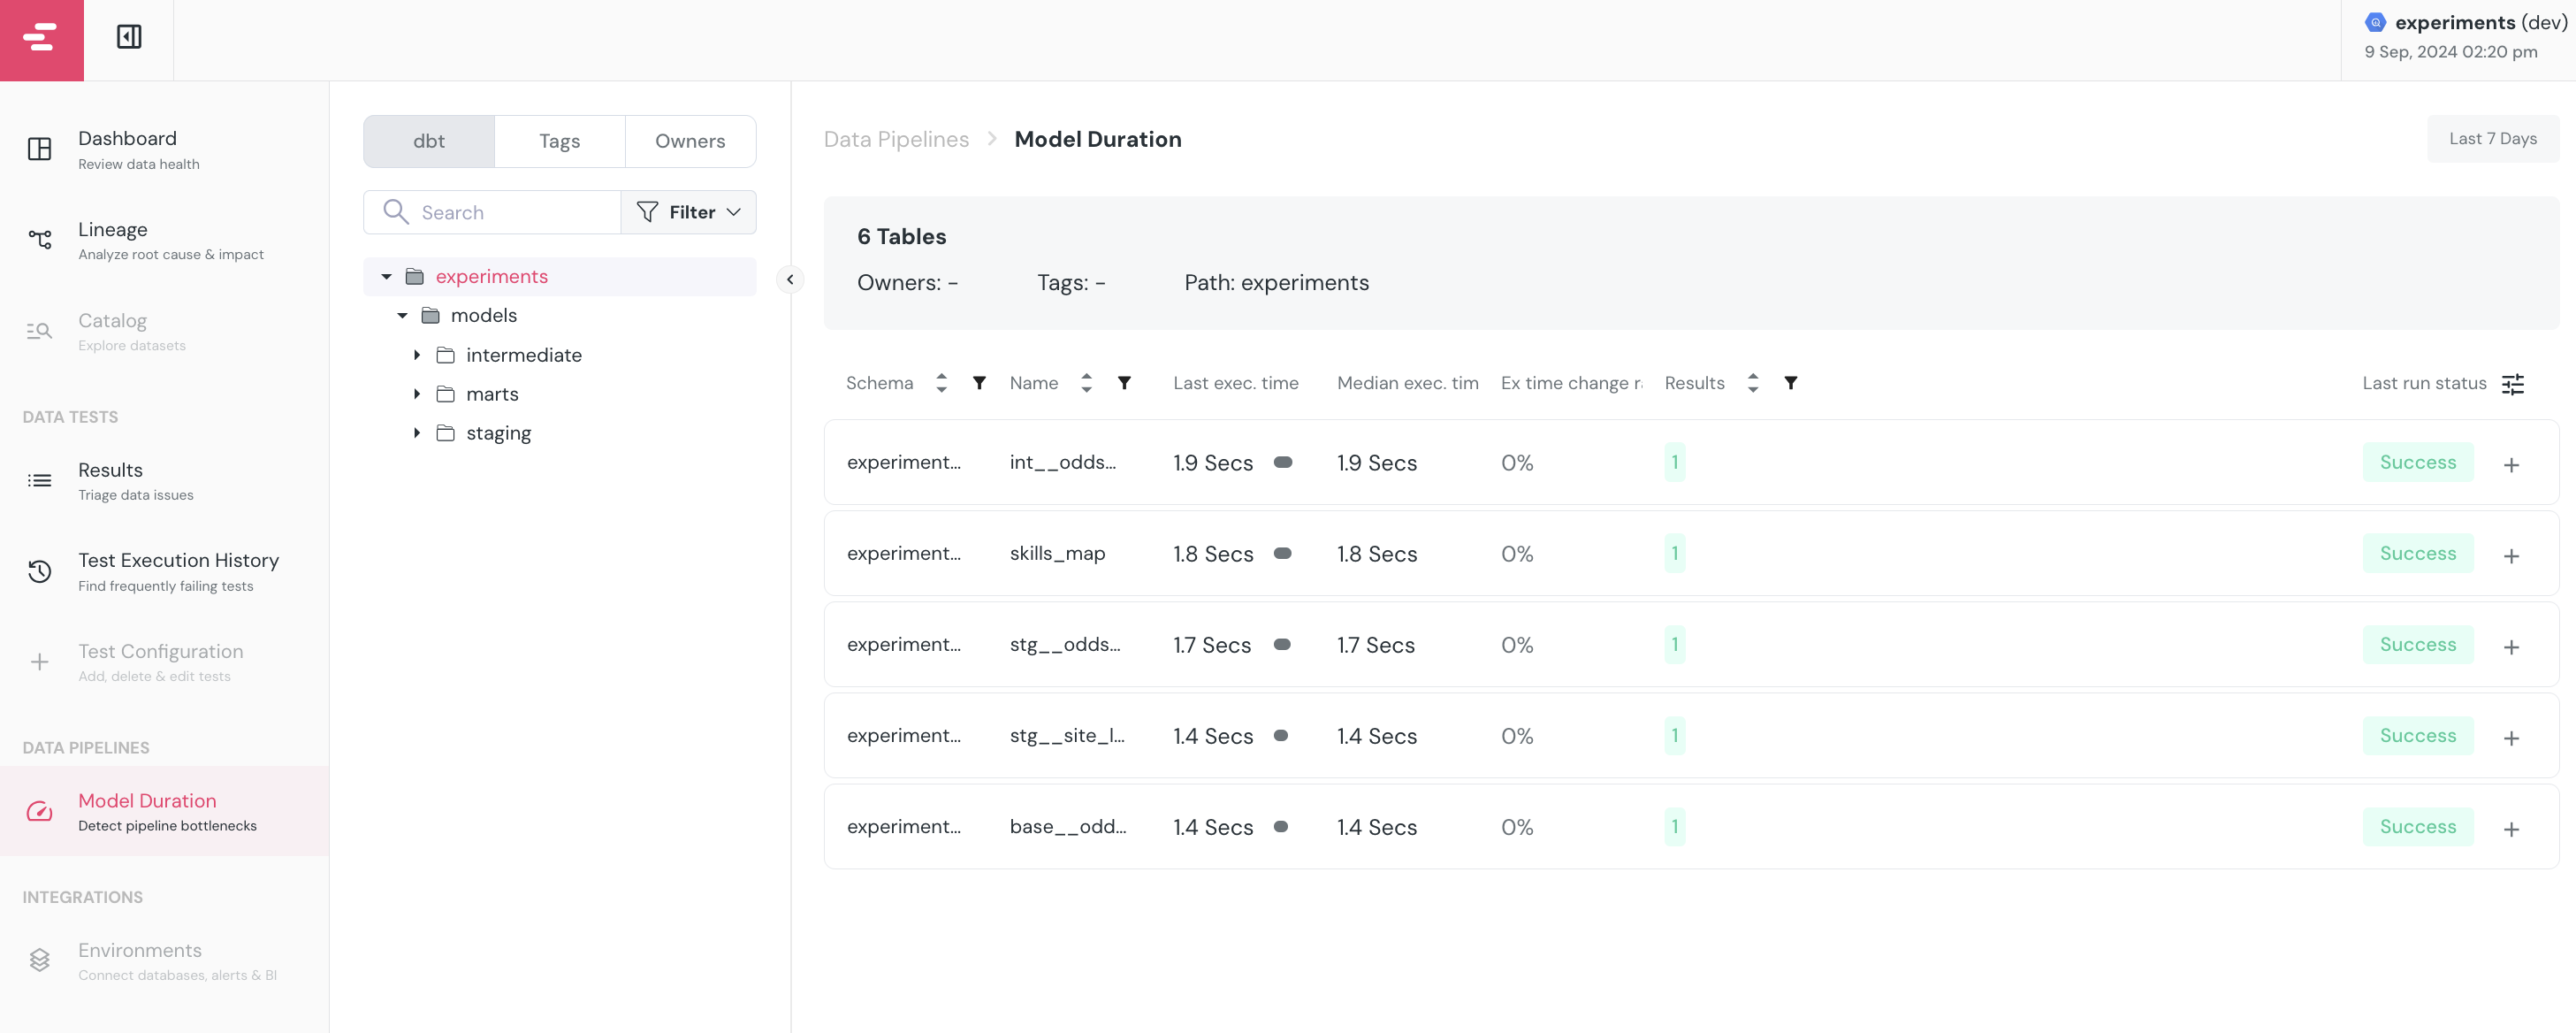Open table column settings icon
The width and height of the screenshot is (2576, 1033).
2512,384
